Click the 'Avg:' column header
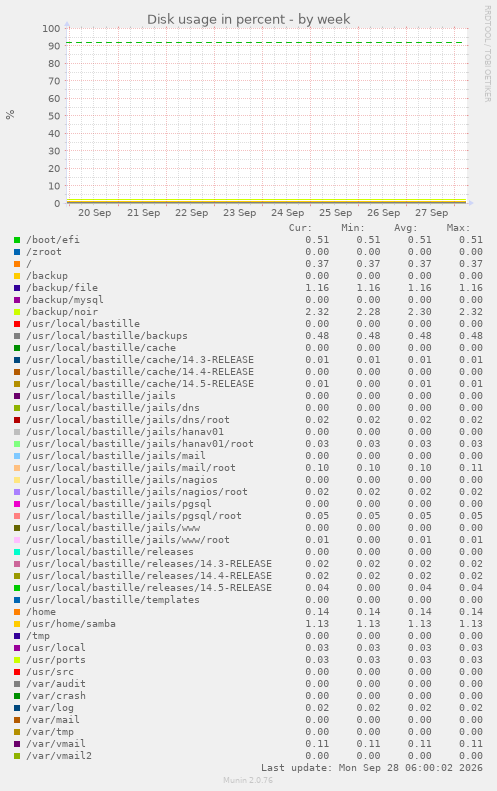This screenshot has height=791, width=497. point(406,228)
